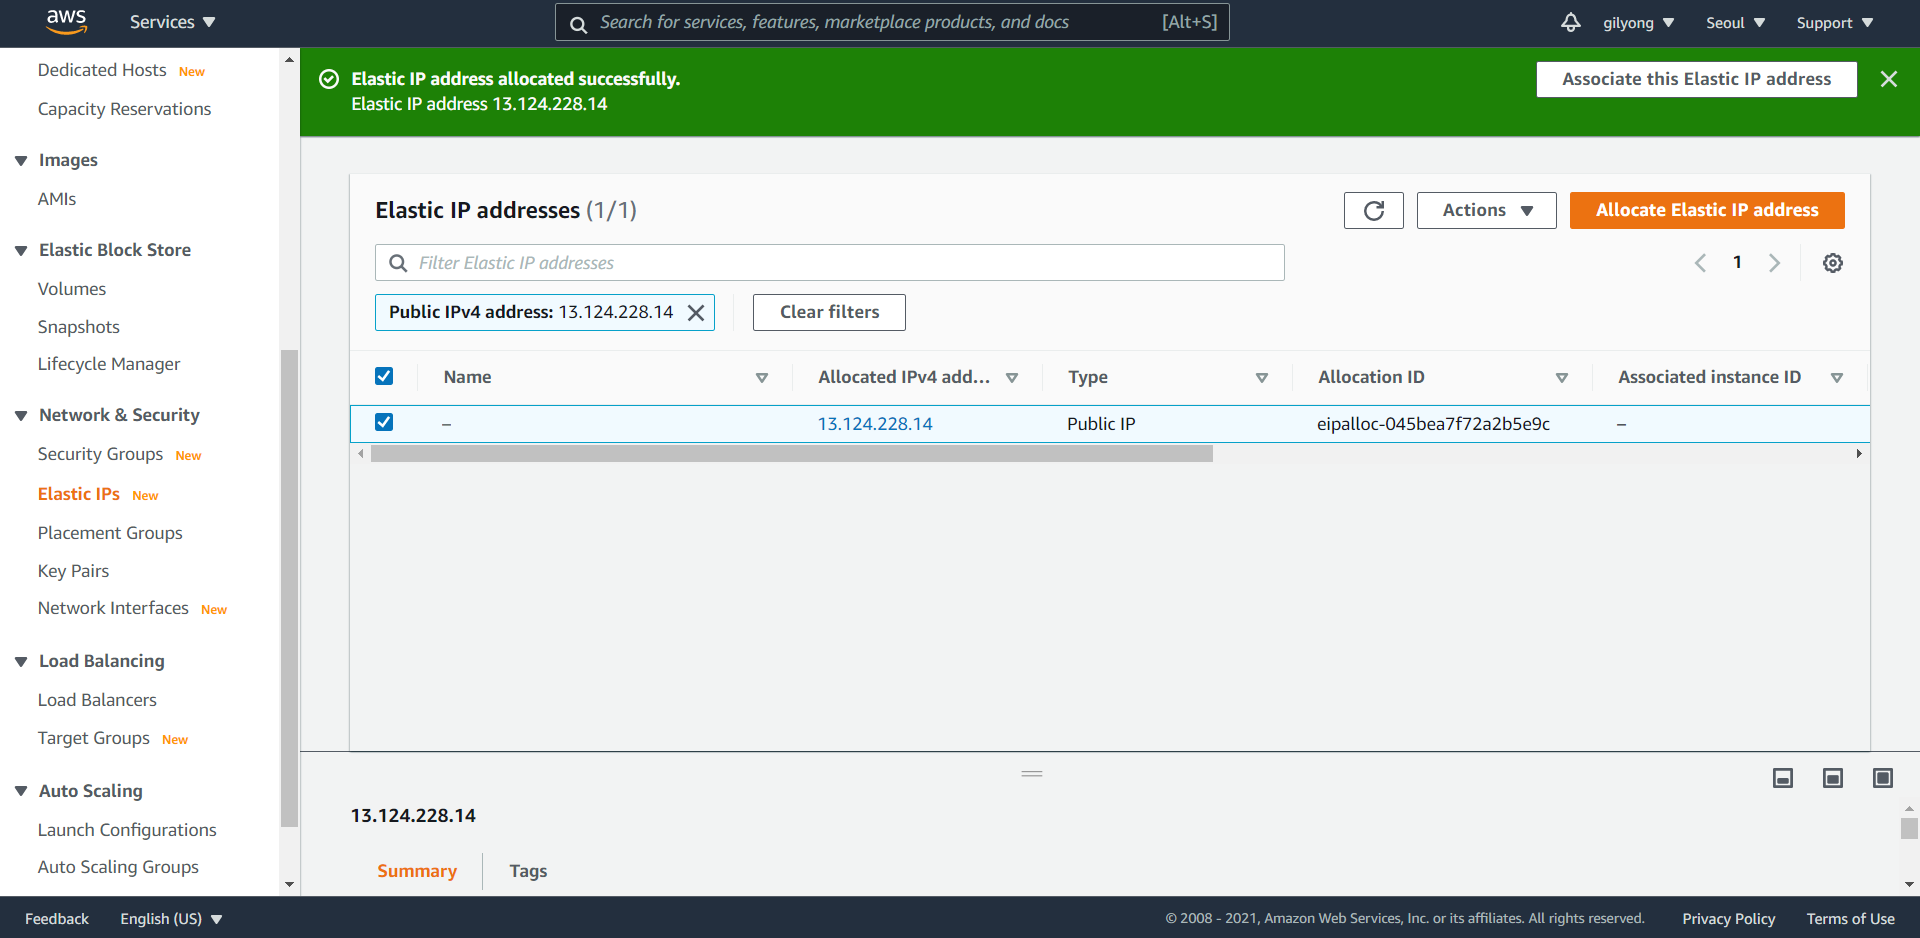This screenshot has height=938, width=1920.
Task: Open Lifecycle Manager in the sidebar
Action: coord(109,364)
